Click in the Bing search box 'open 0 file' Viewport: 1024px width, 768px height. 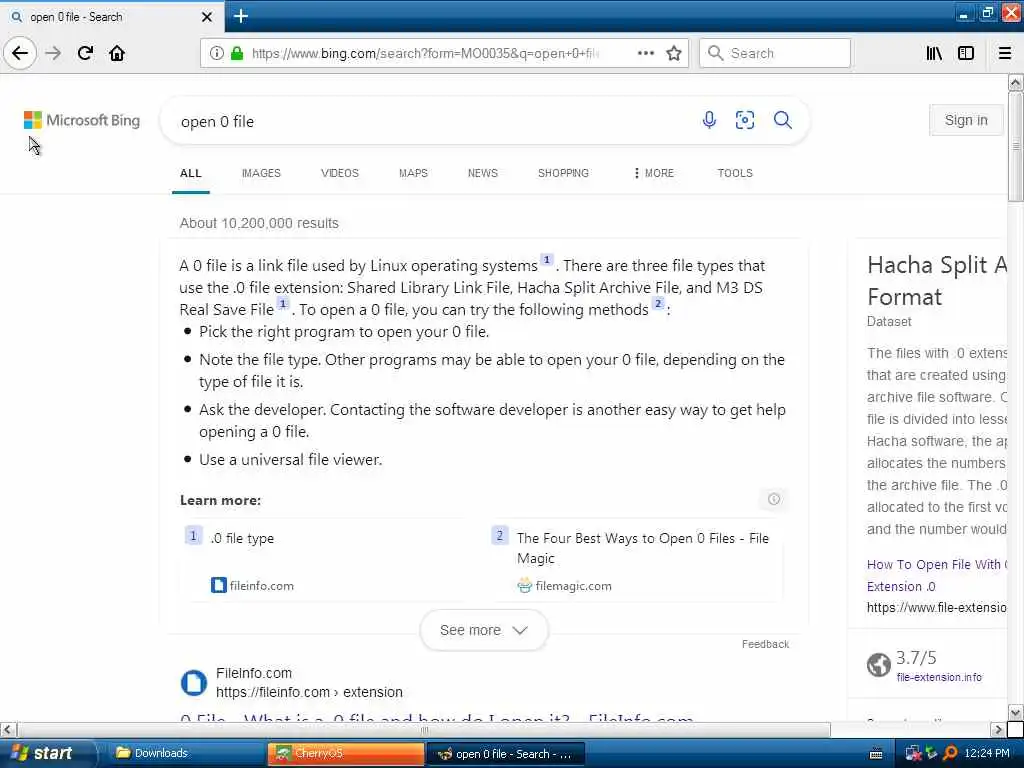431,121
